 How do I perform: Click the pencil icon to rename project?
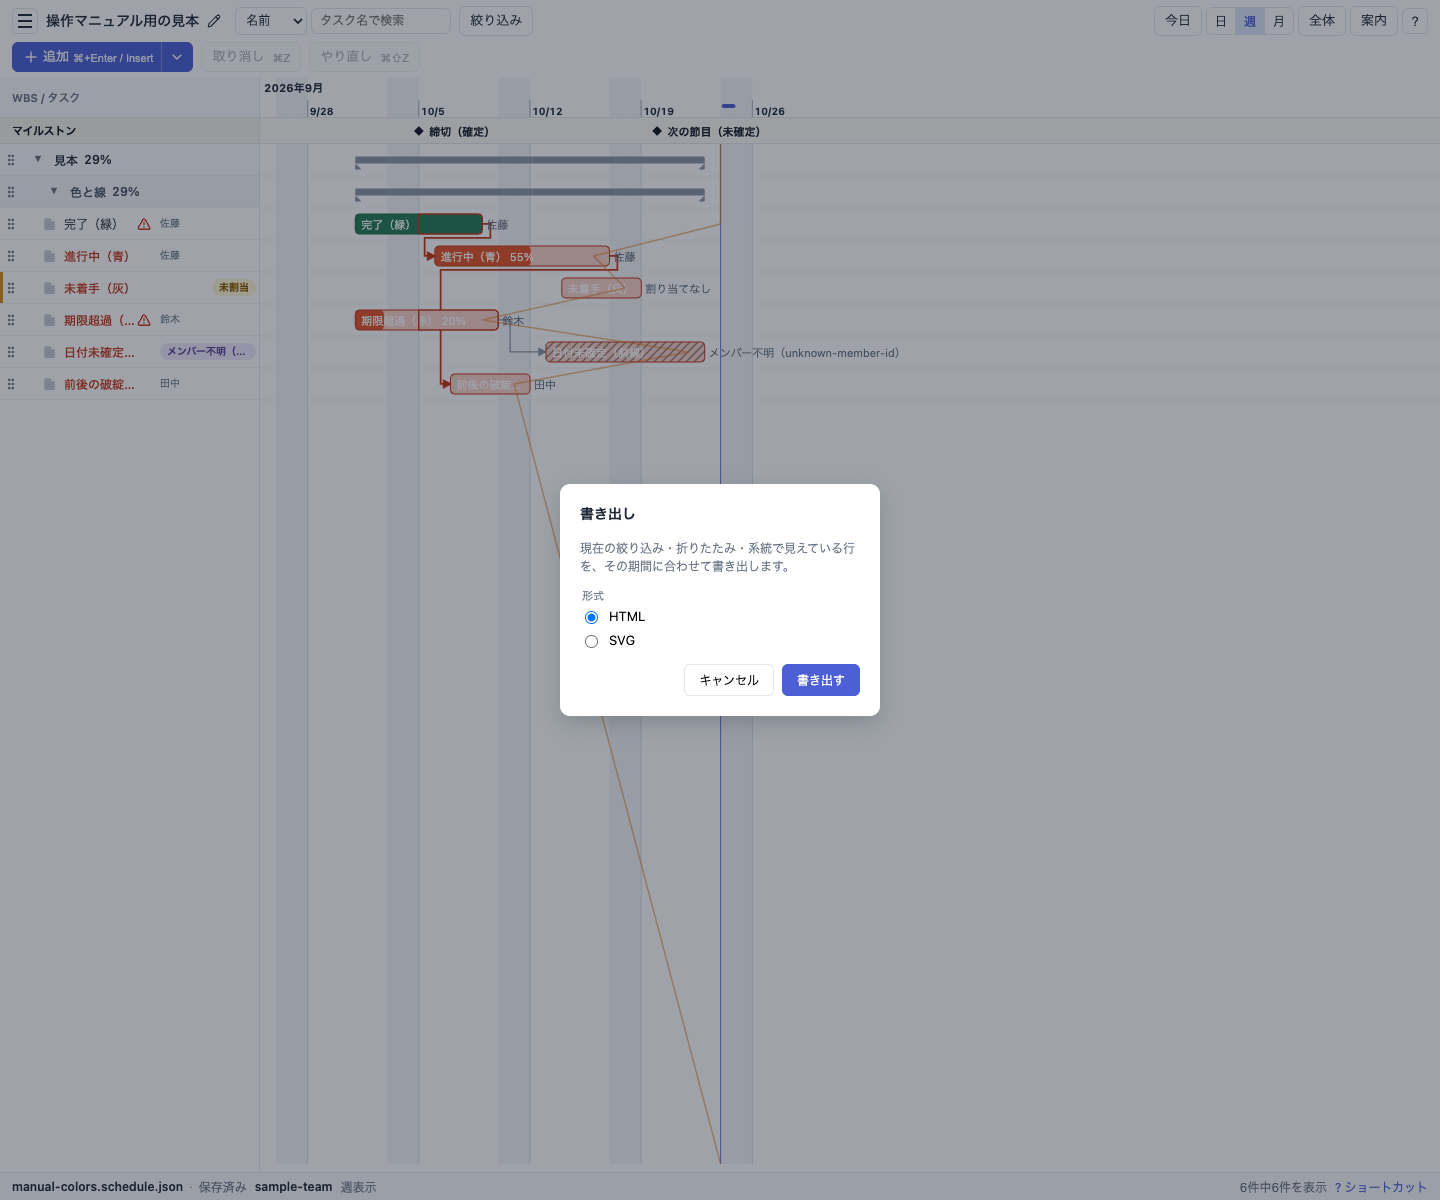(x=214, y=21)
